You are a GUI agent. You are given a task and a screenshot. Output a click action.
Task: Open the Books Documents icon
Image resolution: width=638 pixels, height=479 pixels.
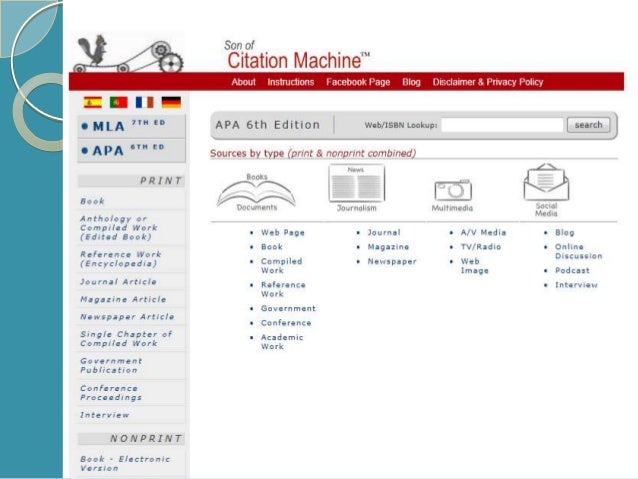point(256,192)
